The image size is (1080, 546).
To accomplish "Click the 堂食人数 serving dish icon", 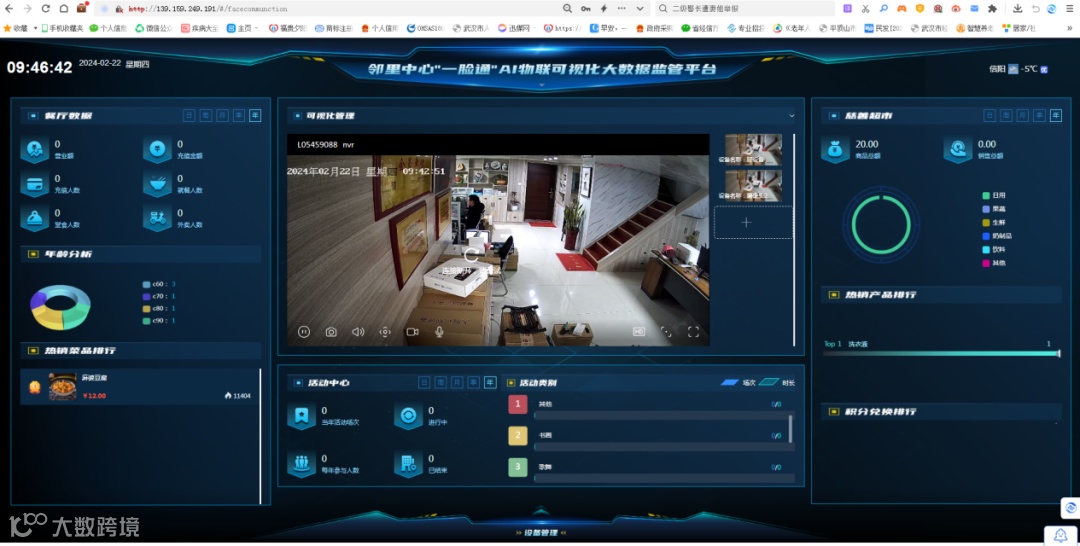I will [x=34, y=218].
